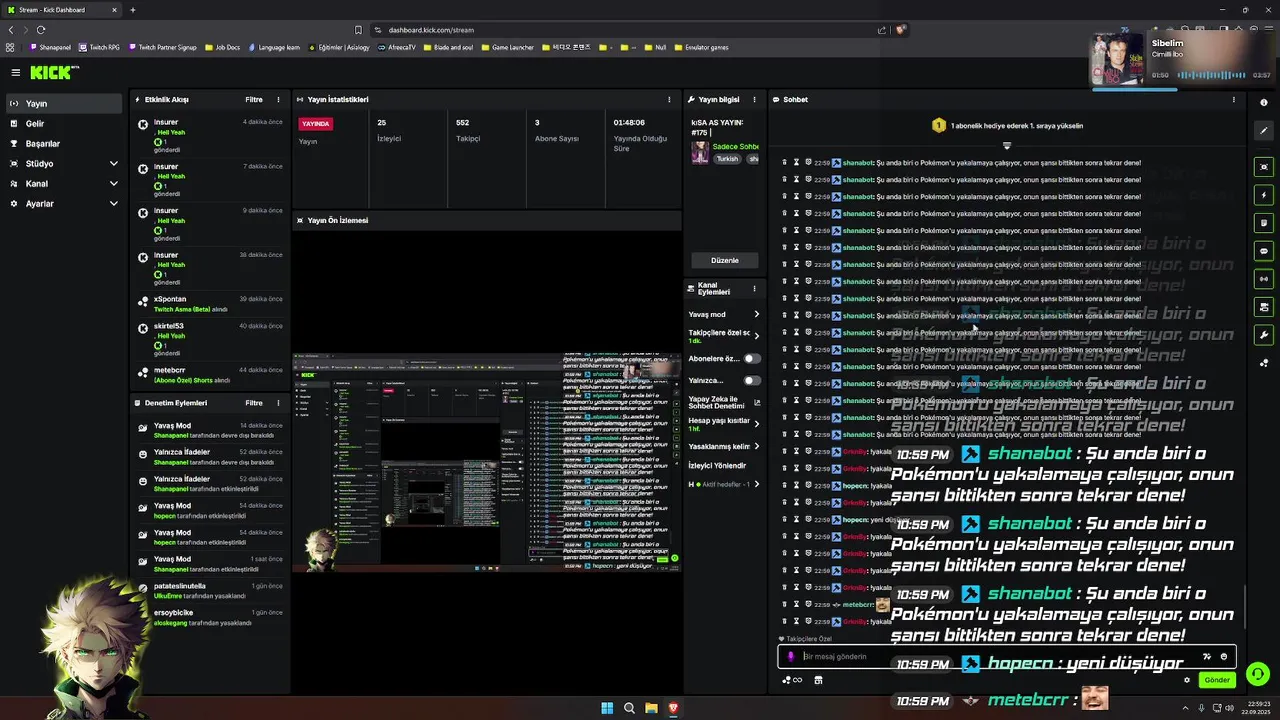Open the Yasaklanmış kelimeler arrow

[x=756, y=446]
